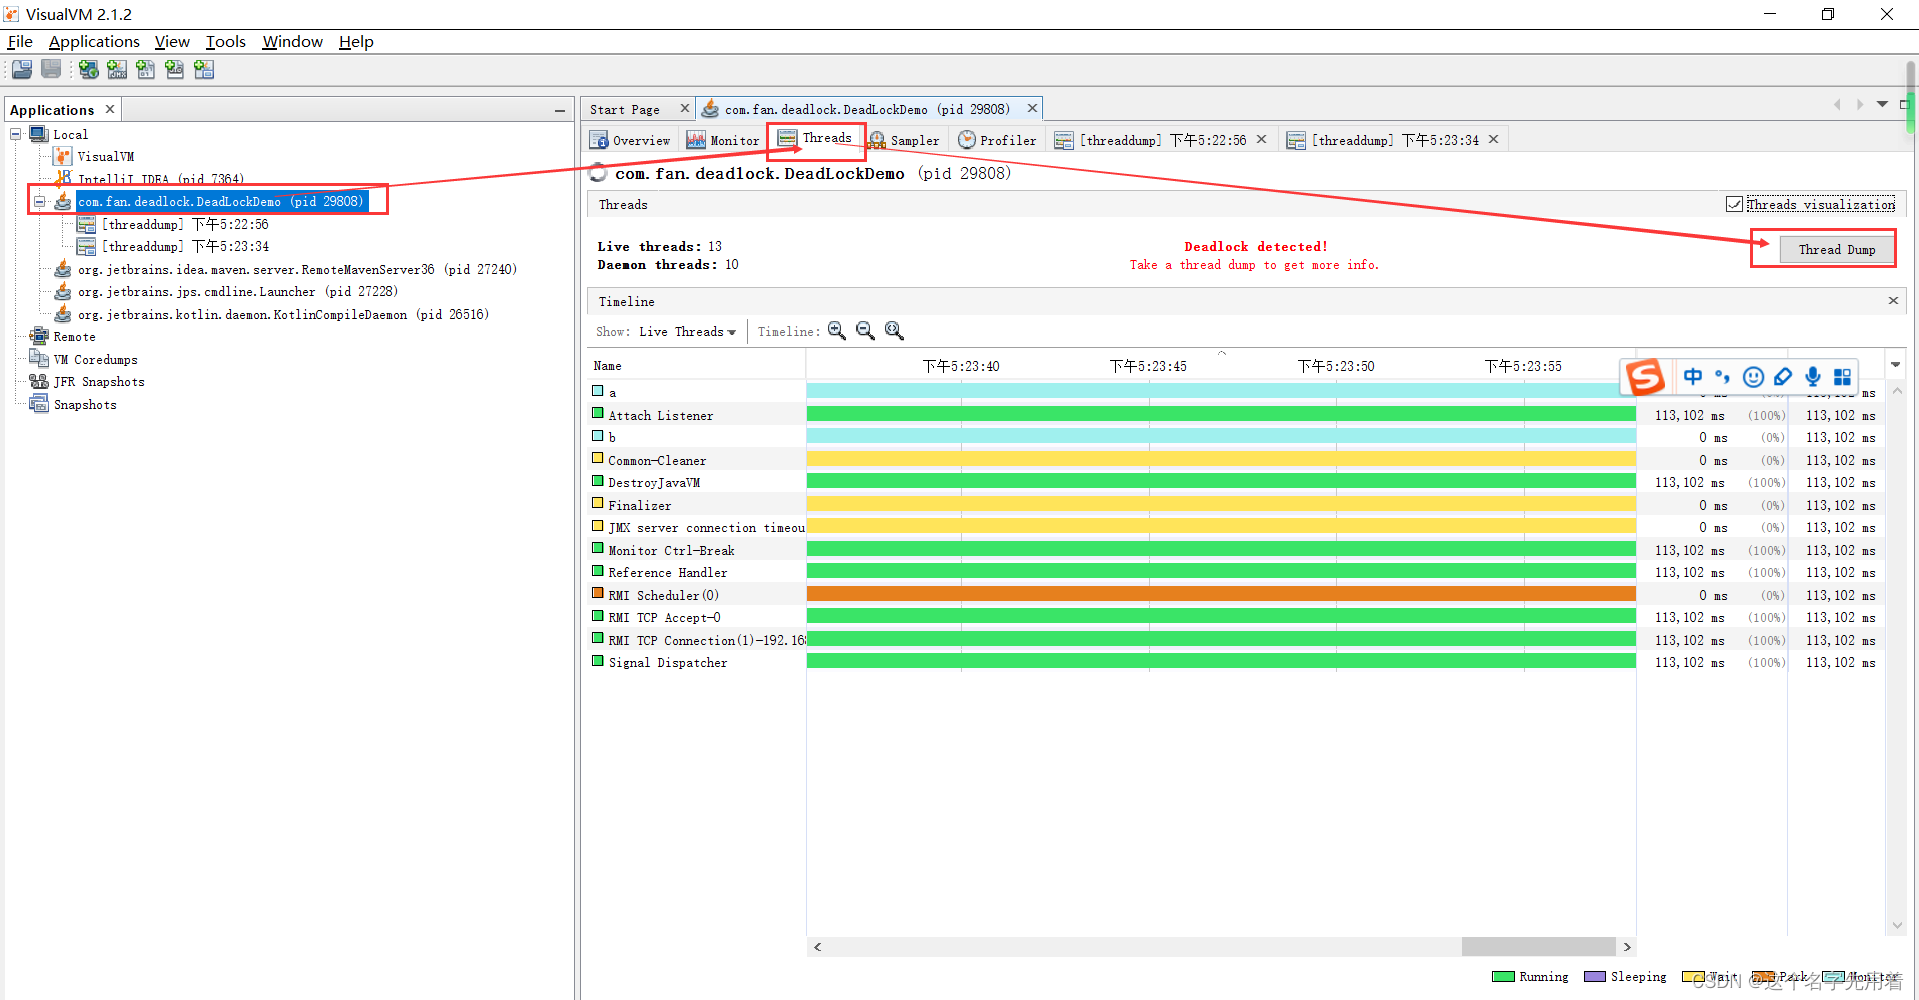Click the VisualVM icon in Applications tree

coord(63,156)
